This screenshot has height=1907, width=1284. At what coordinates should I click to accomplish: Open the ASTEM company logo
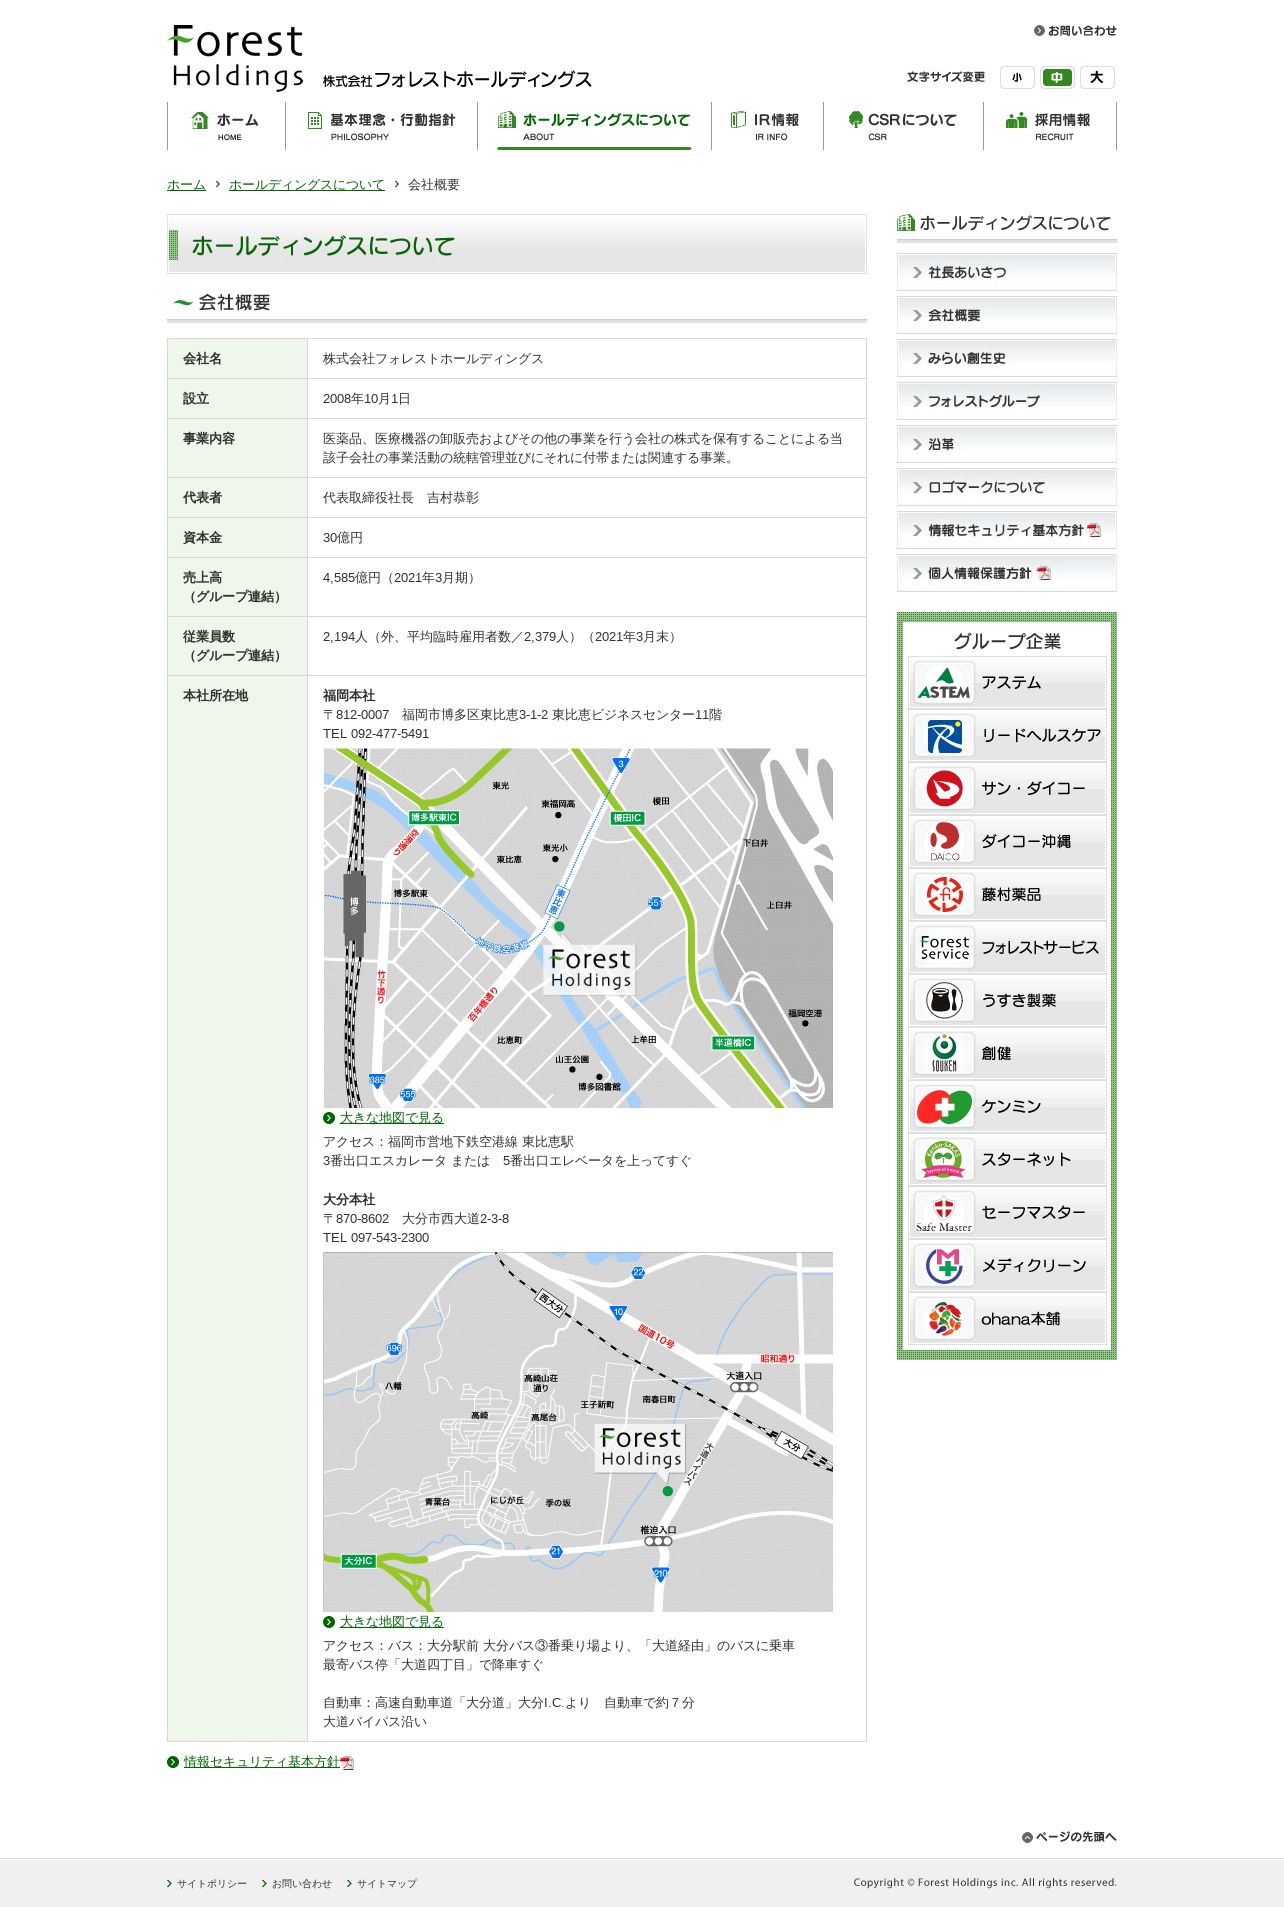[x=944, y=683]
